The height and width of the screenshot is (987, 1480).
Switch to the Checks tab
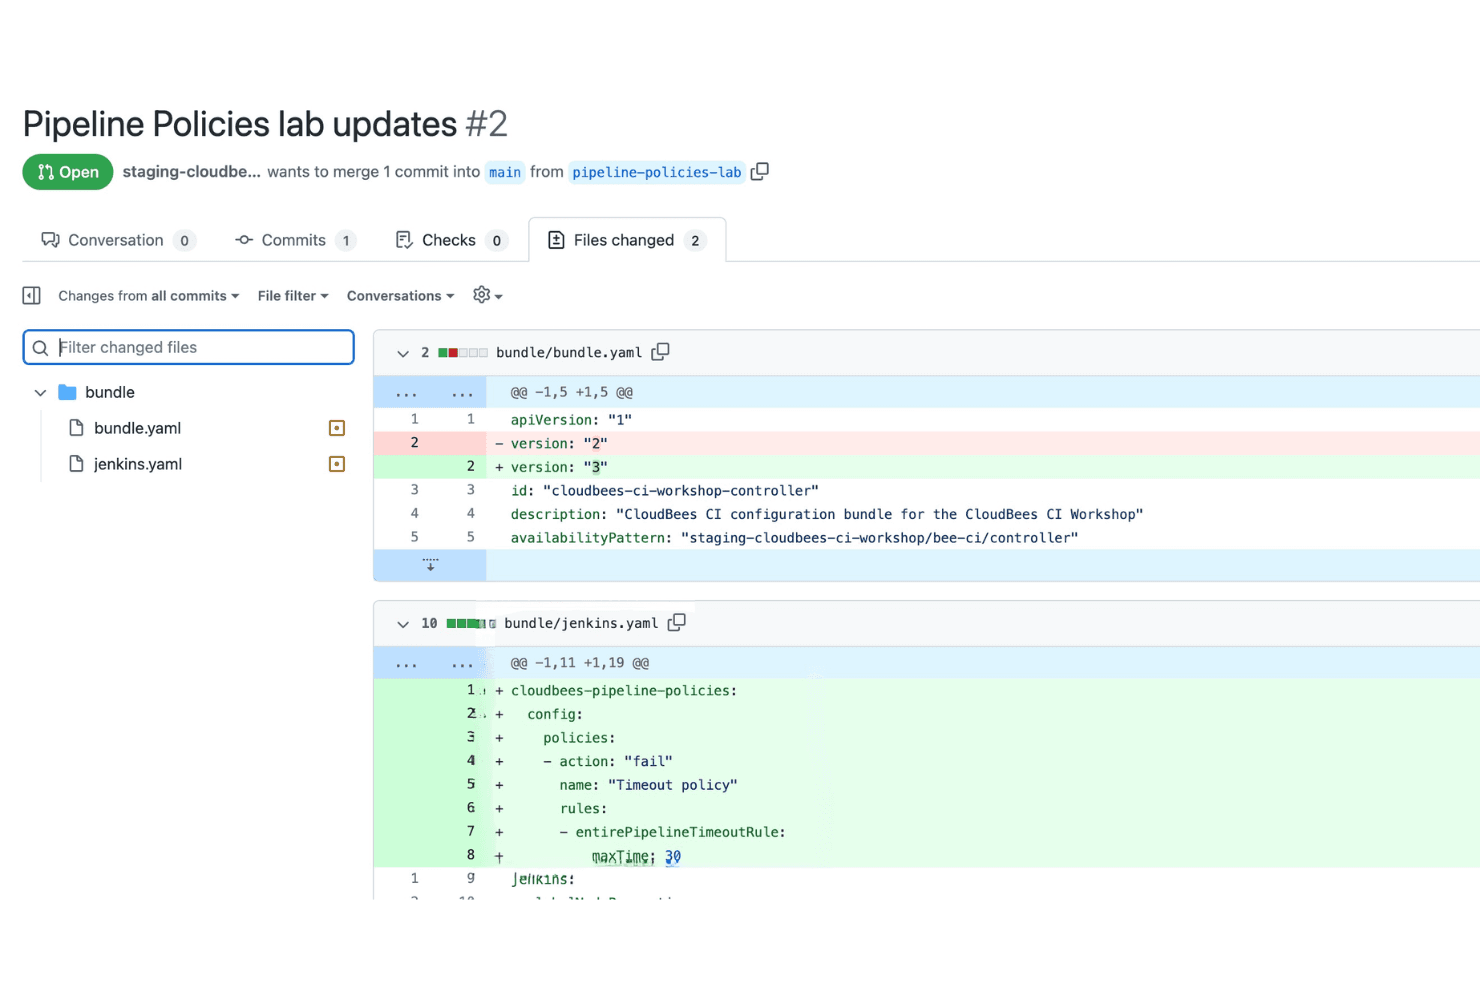coord(452,240)
